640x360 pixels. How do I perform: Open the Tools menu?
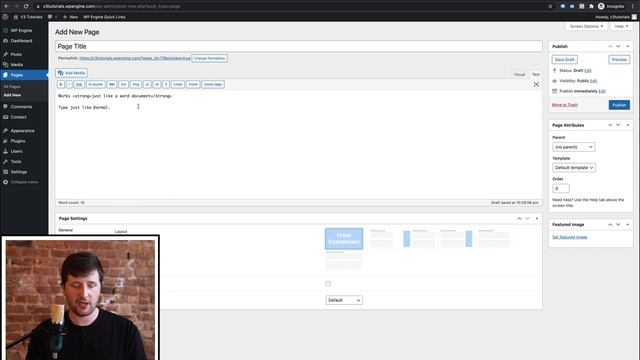(x=16, y=162)
